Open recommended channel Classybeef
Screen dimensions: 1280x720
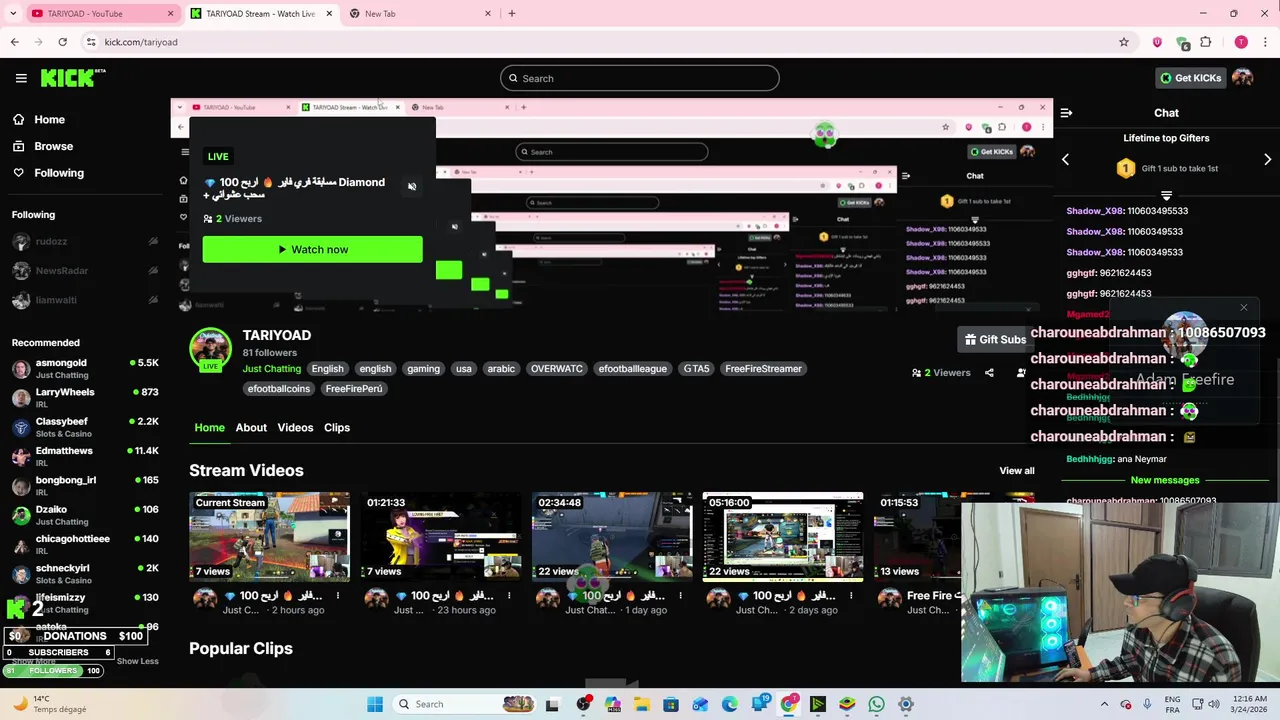85,427
